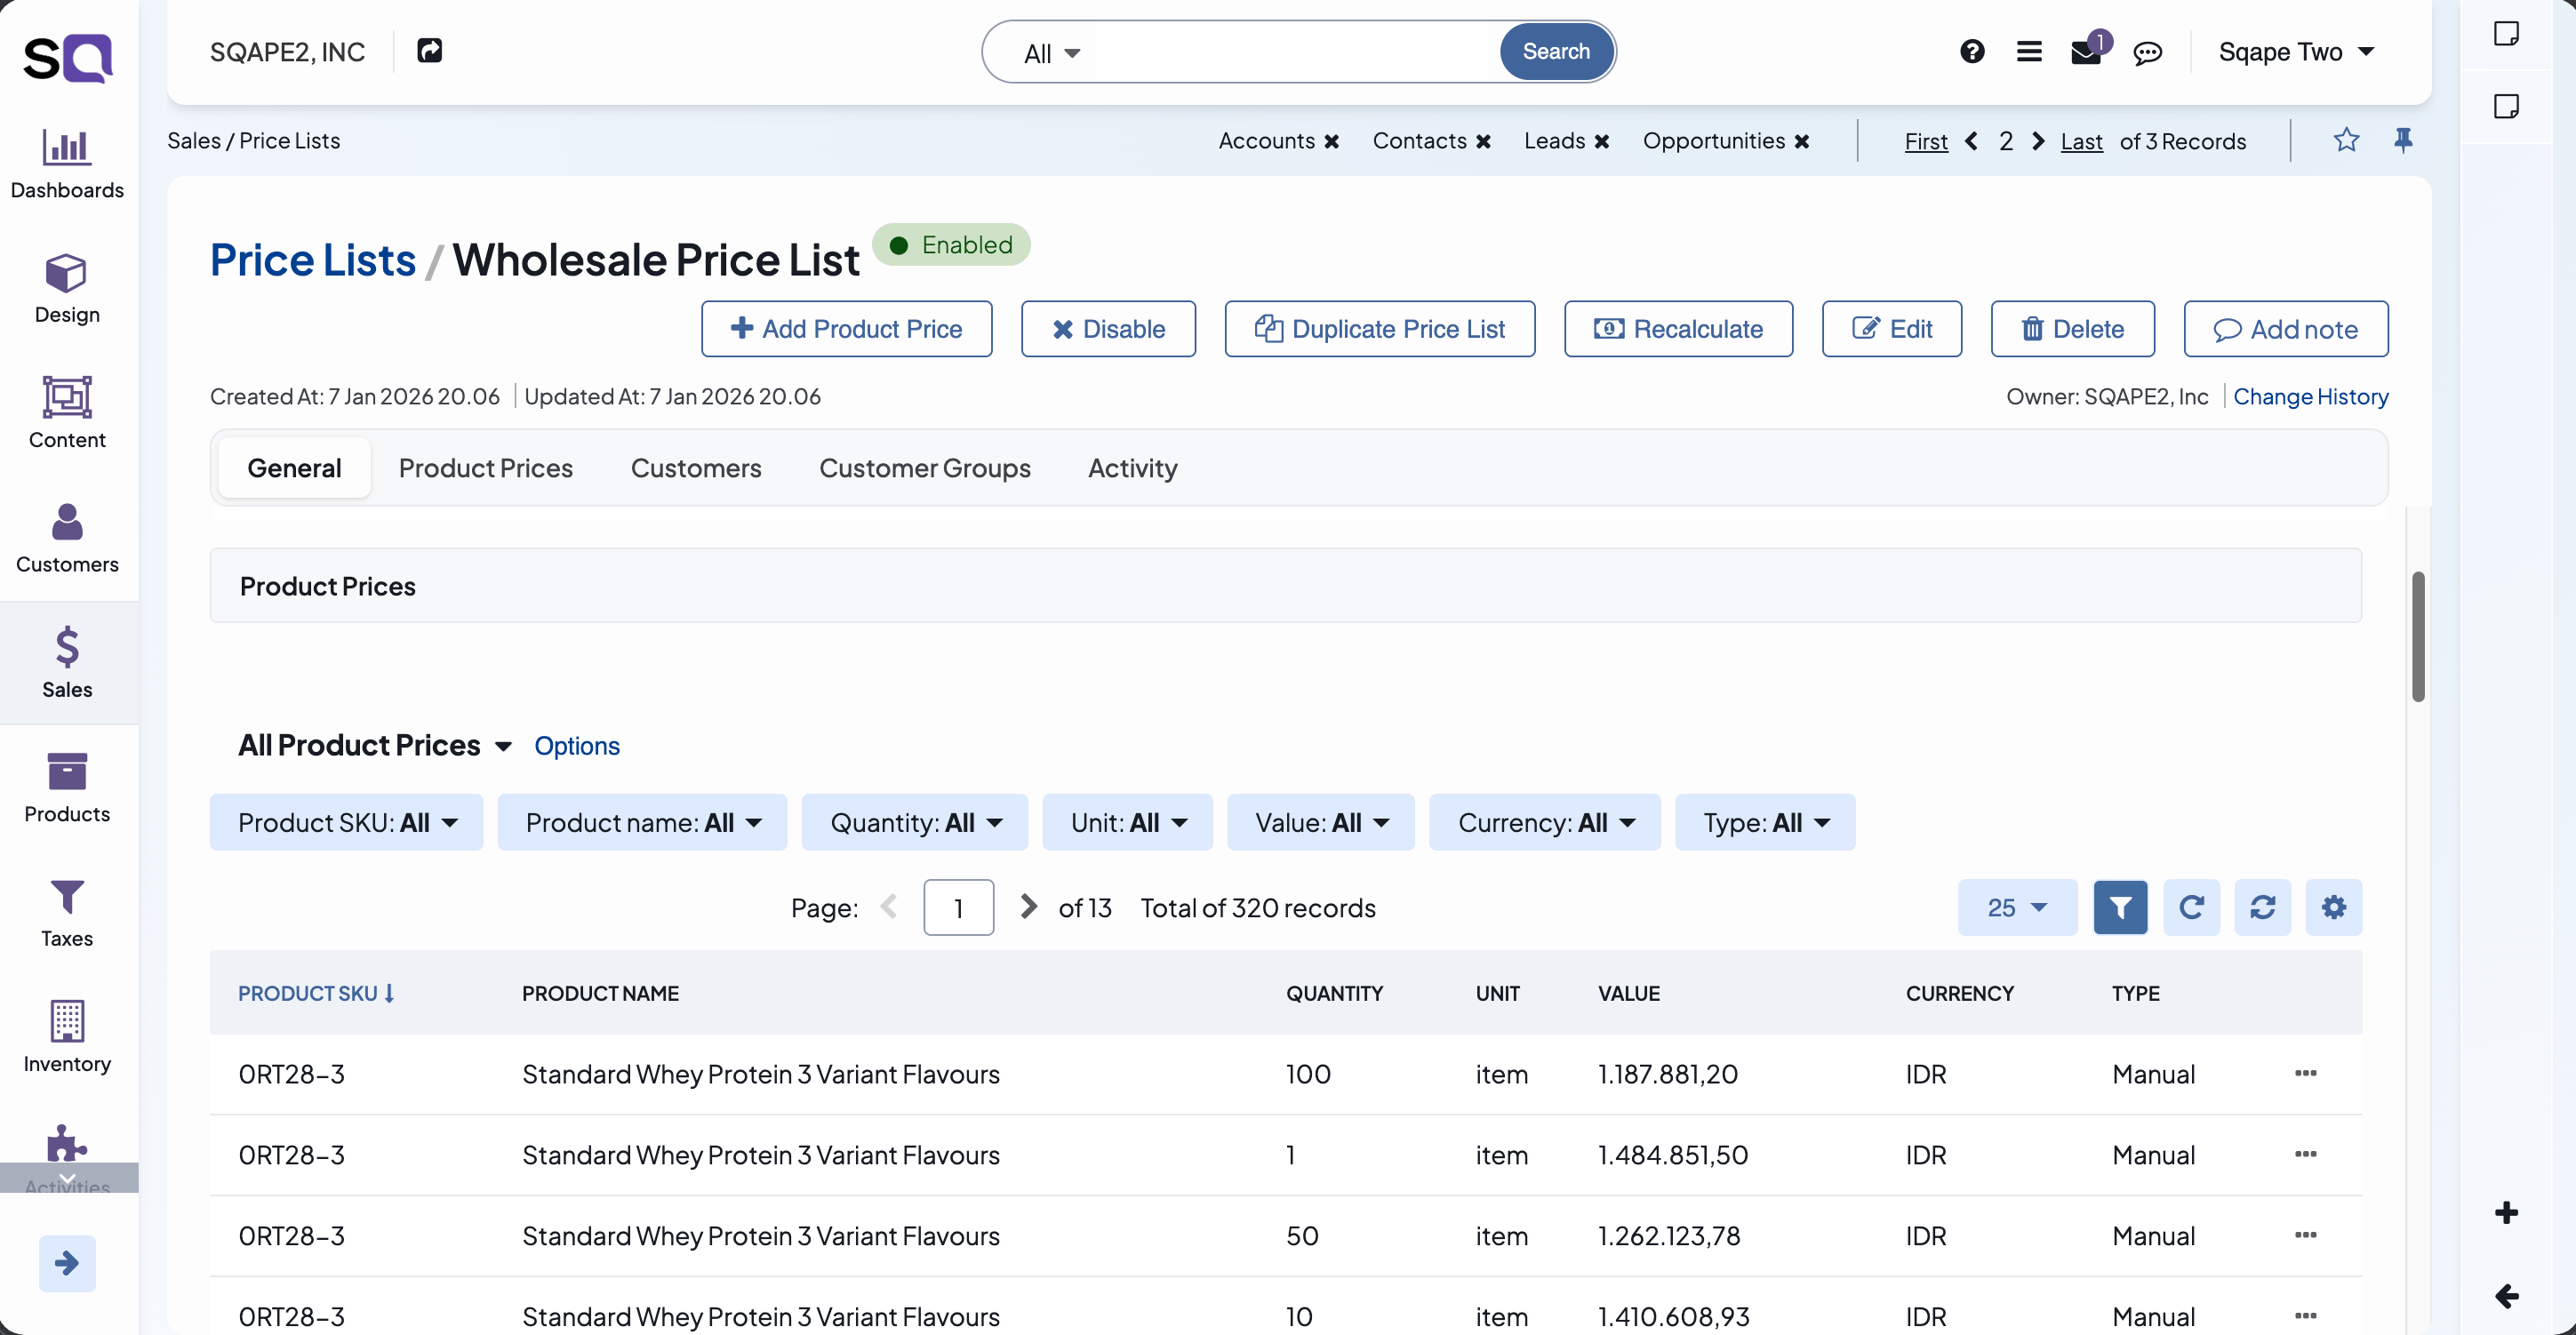Pin the Wholesale Price List record
This screenshot has width=2576, height=1335.
coord(2404,141)
